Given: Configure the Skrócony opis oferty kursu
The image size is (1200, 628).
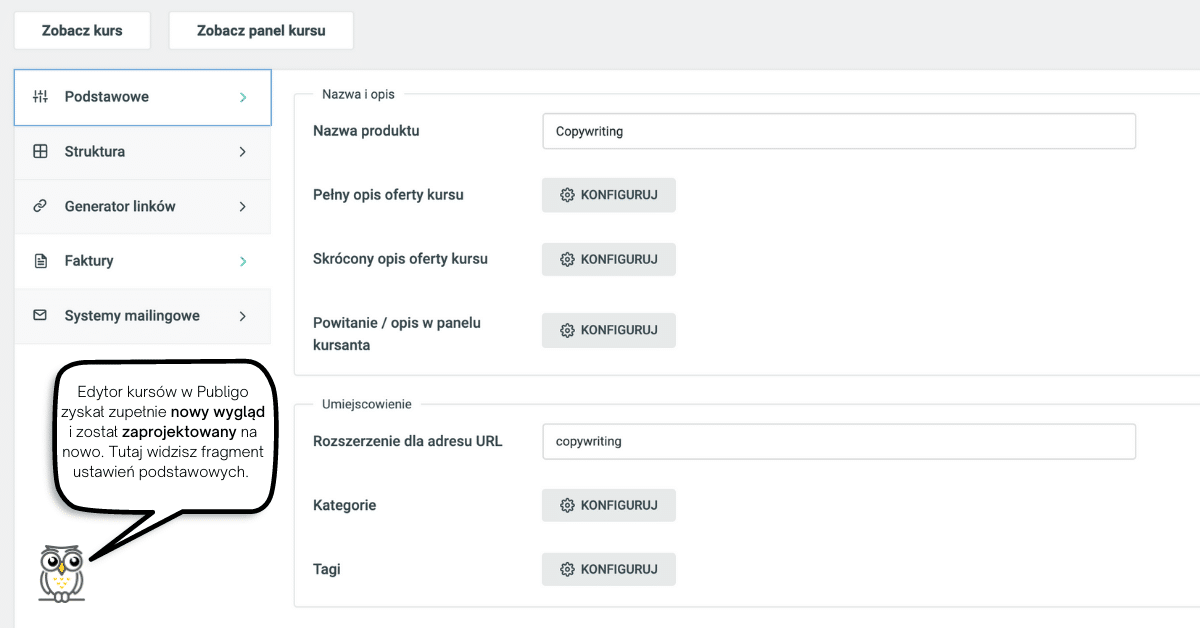Looking at the screenshot, I should tap(609, 259).
